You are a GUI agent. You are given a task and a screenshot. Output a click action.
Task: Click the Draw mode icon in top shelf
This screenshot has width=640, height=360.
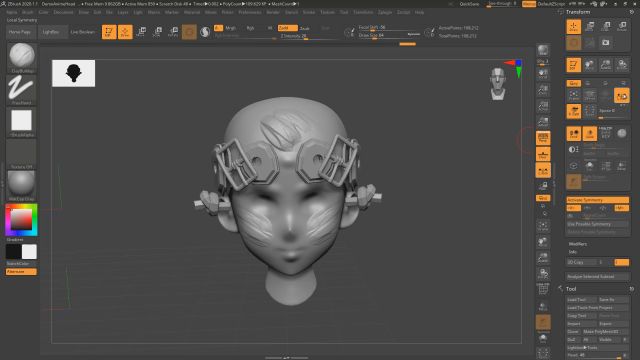pos(125,32)
